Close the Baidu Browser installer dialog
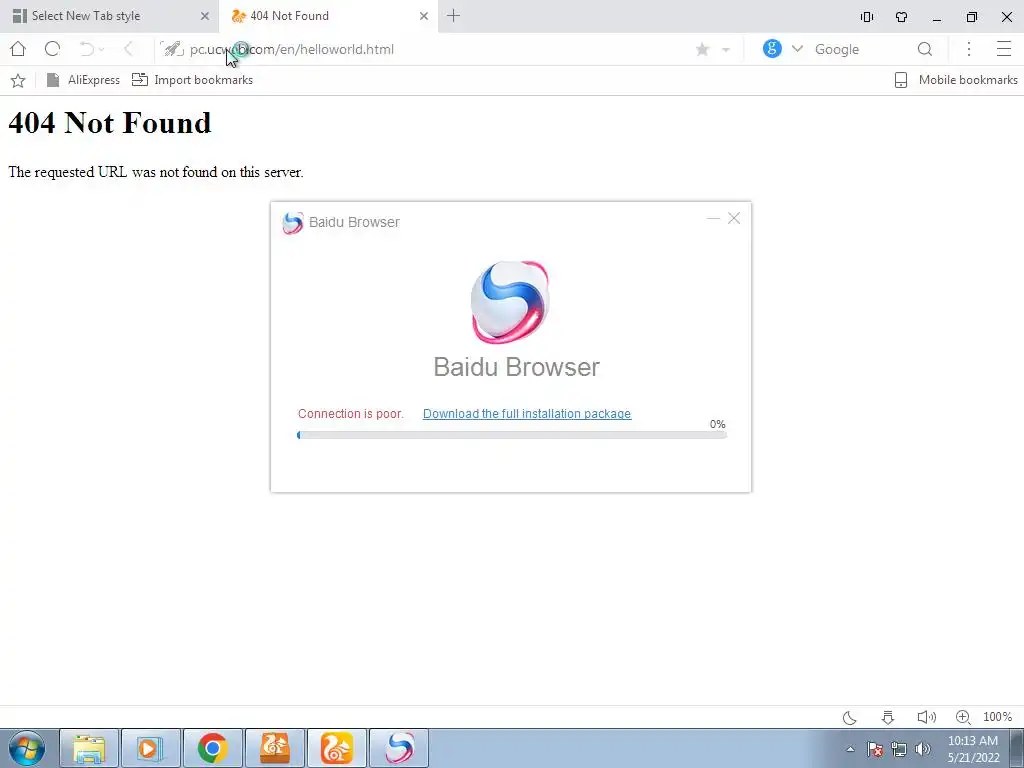 (734, 218)
